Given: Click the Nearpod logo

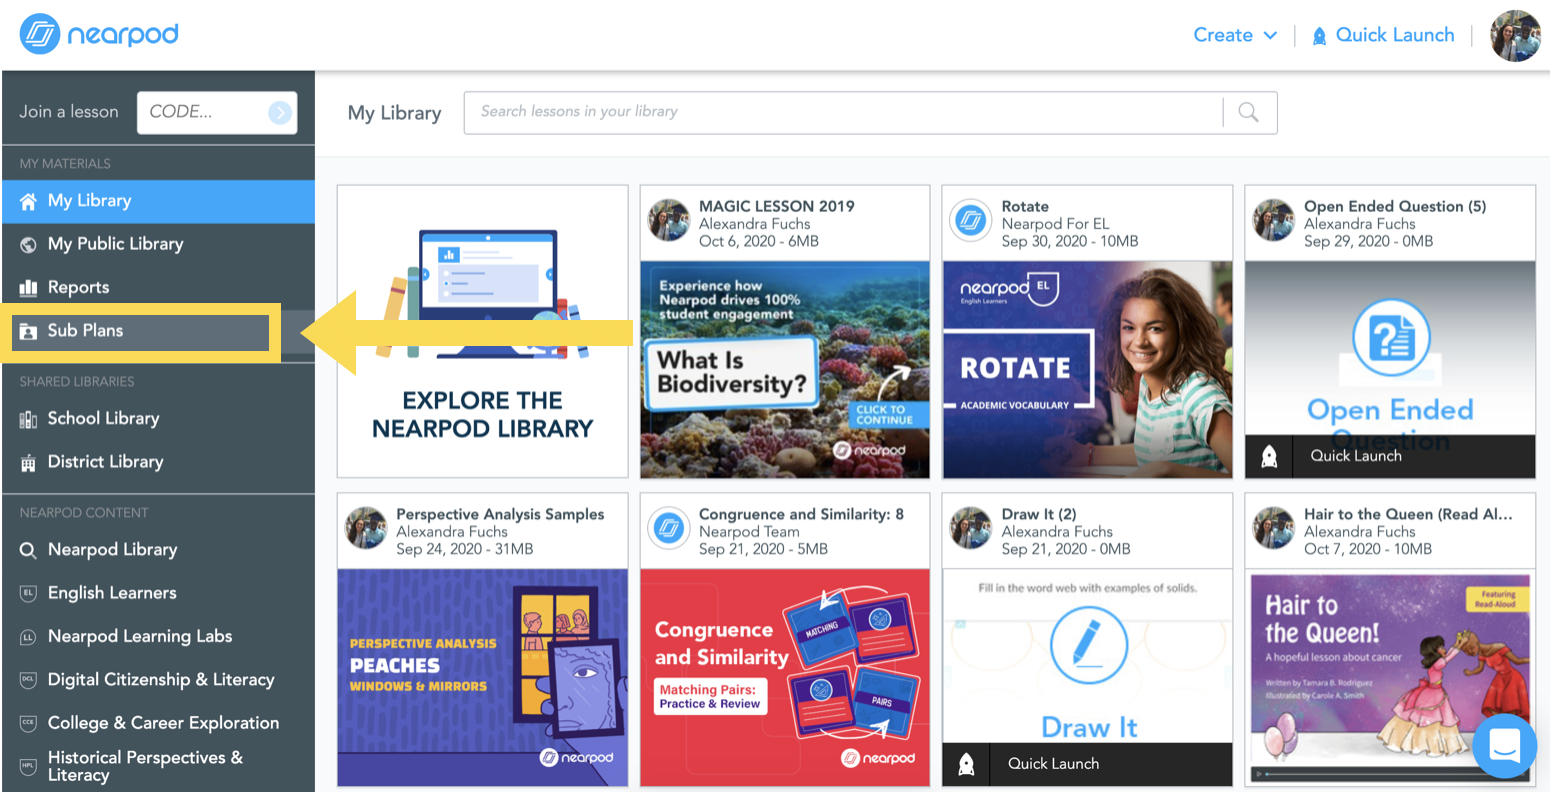Looking at the screenshot, I should coord(99,34).
